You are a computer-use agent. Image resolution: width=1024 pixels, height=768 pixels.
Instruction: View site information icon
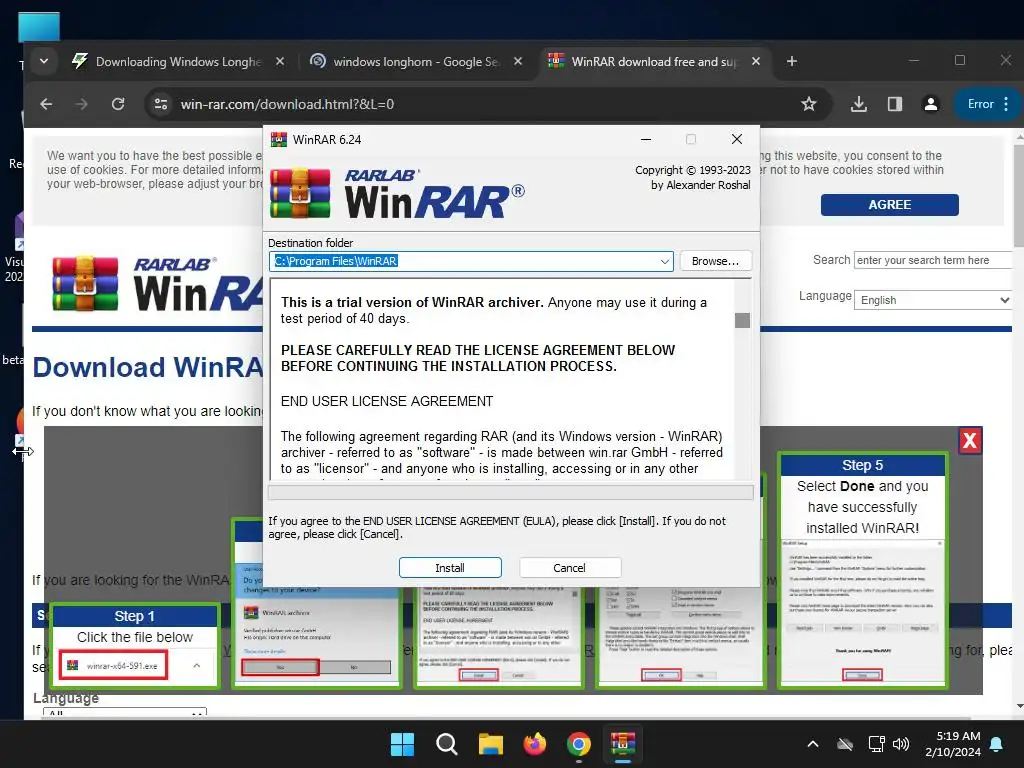(161, 104)
